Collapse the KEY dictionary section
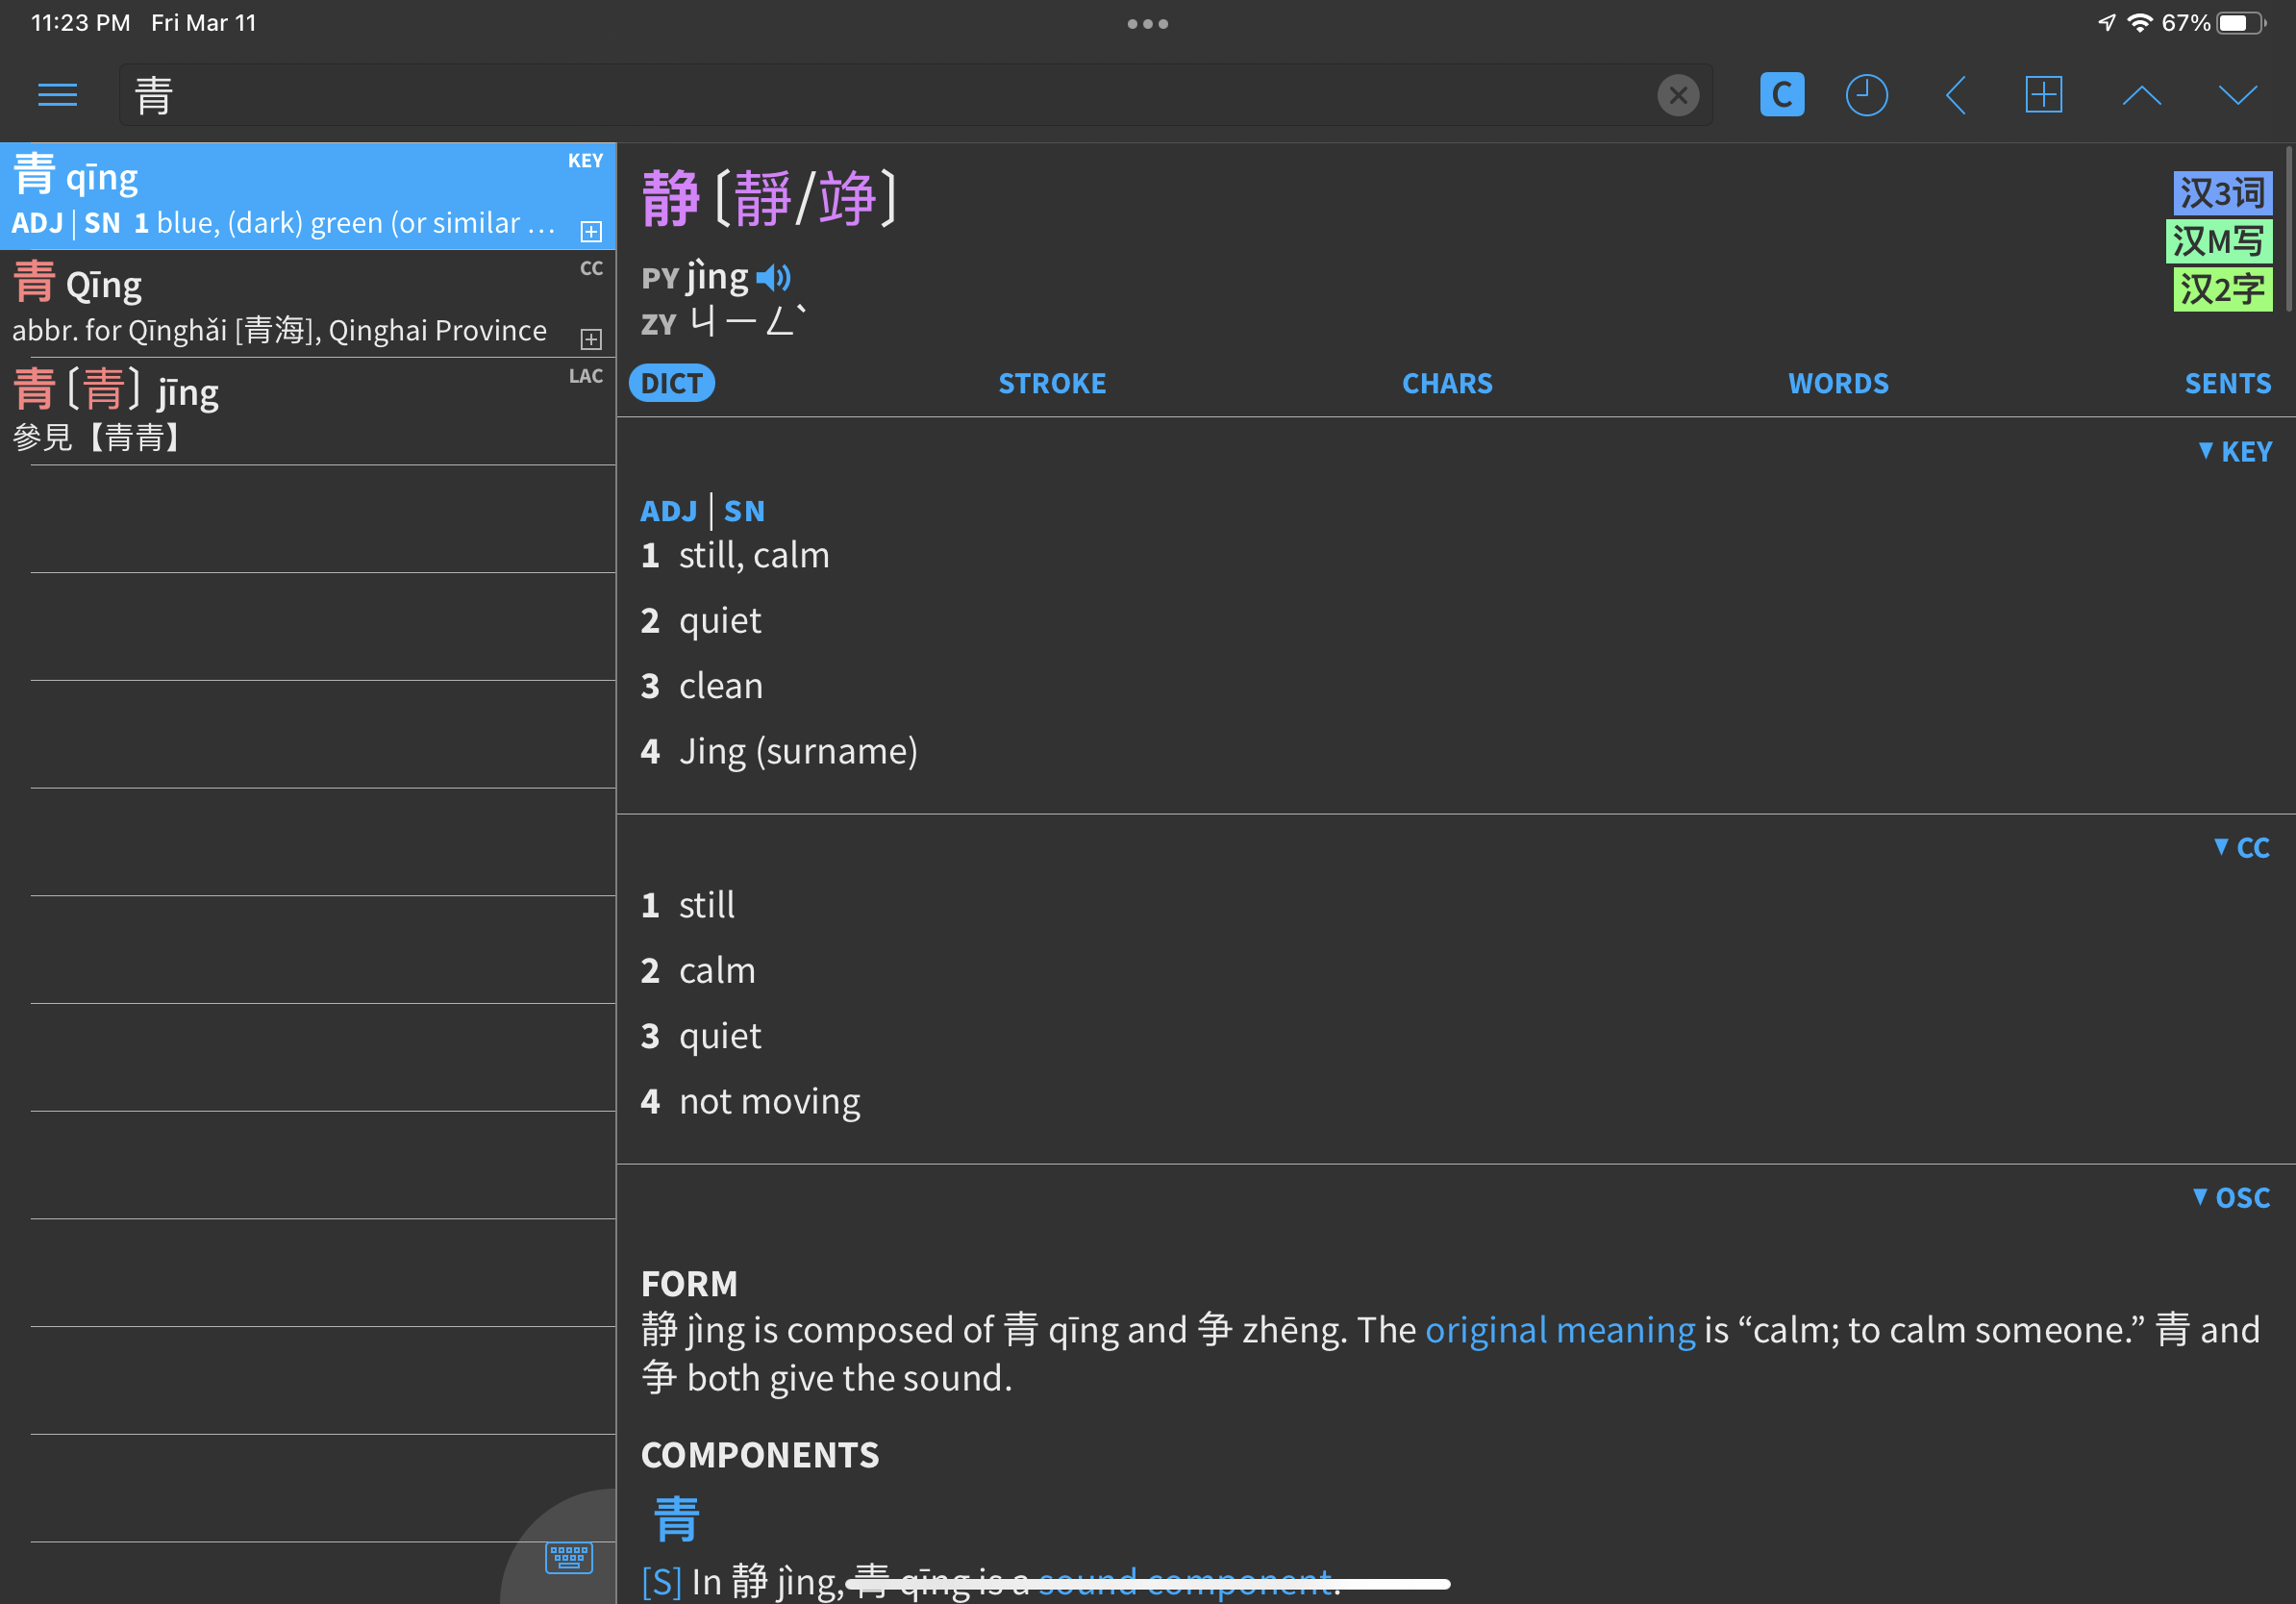 pyautogui.click(x=2234, y=452)
